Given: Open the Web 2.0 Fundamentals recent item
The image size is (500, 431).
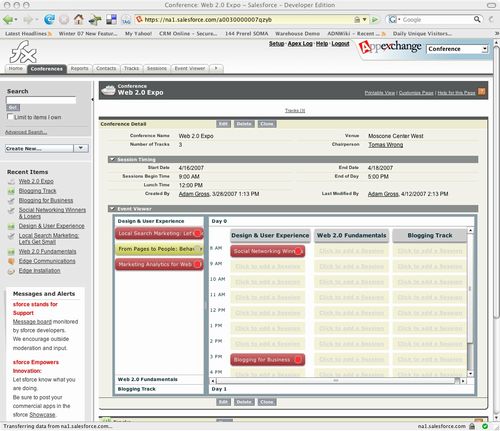Looking at the screenshot, I should point(47,252).
